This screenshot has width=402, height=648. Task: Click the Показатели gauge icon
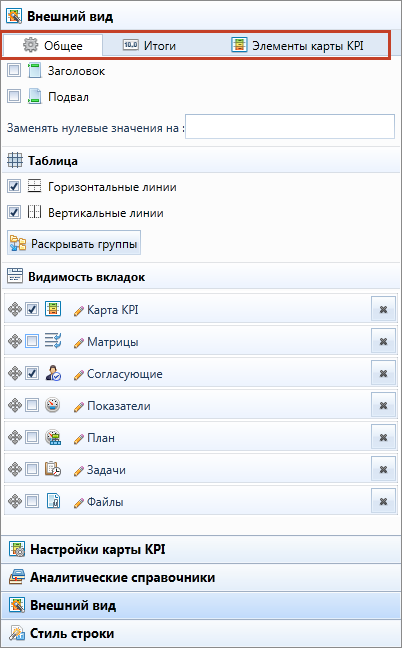pos(53,405)
